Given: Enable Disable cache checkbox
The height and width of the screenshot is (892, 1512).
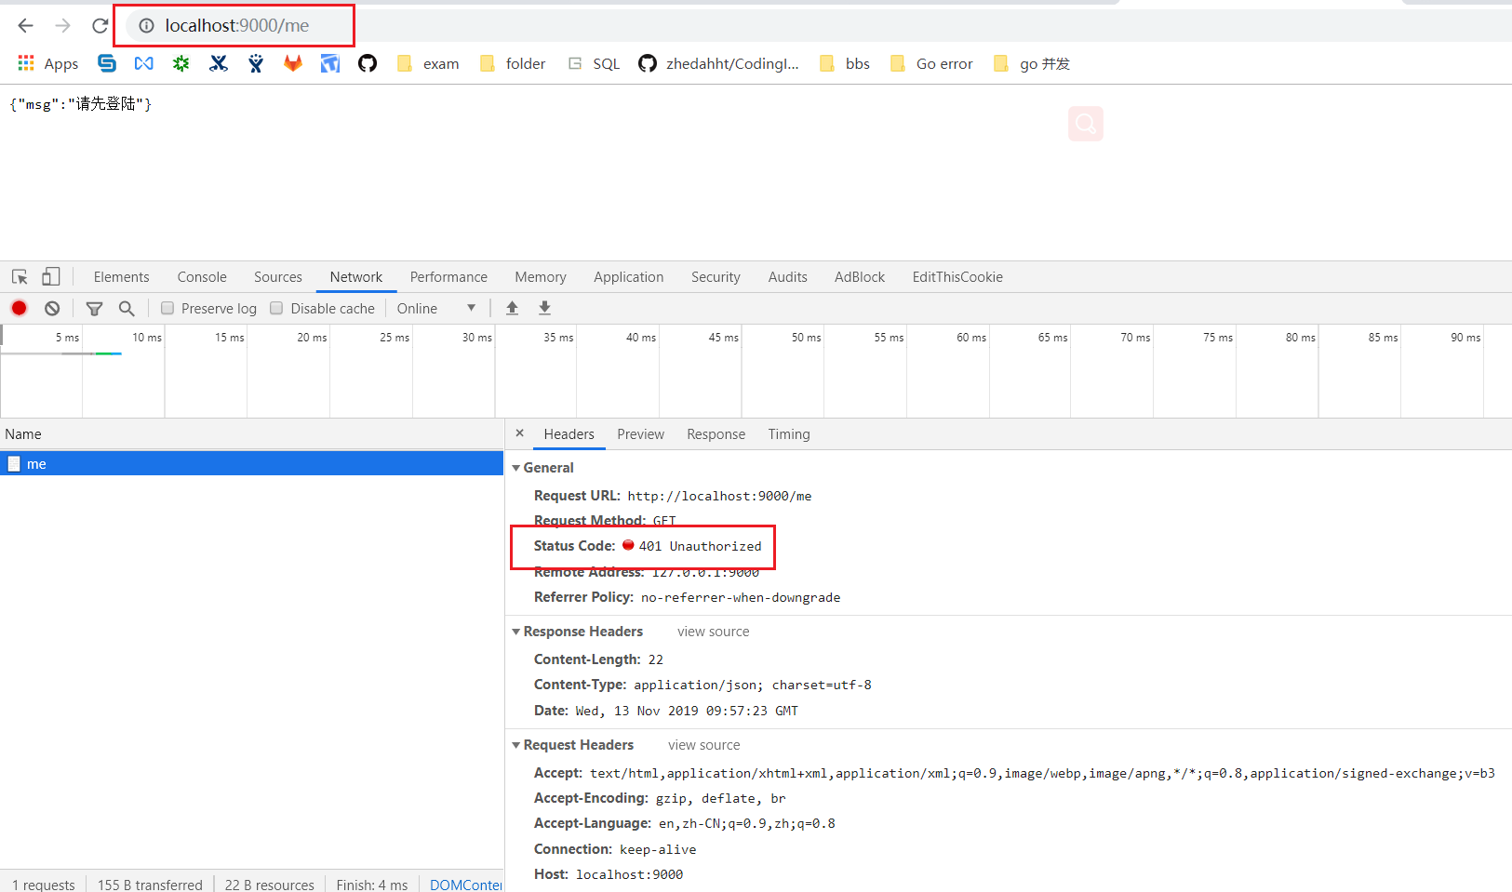Looking at the screenshot, I should 274,308.
